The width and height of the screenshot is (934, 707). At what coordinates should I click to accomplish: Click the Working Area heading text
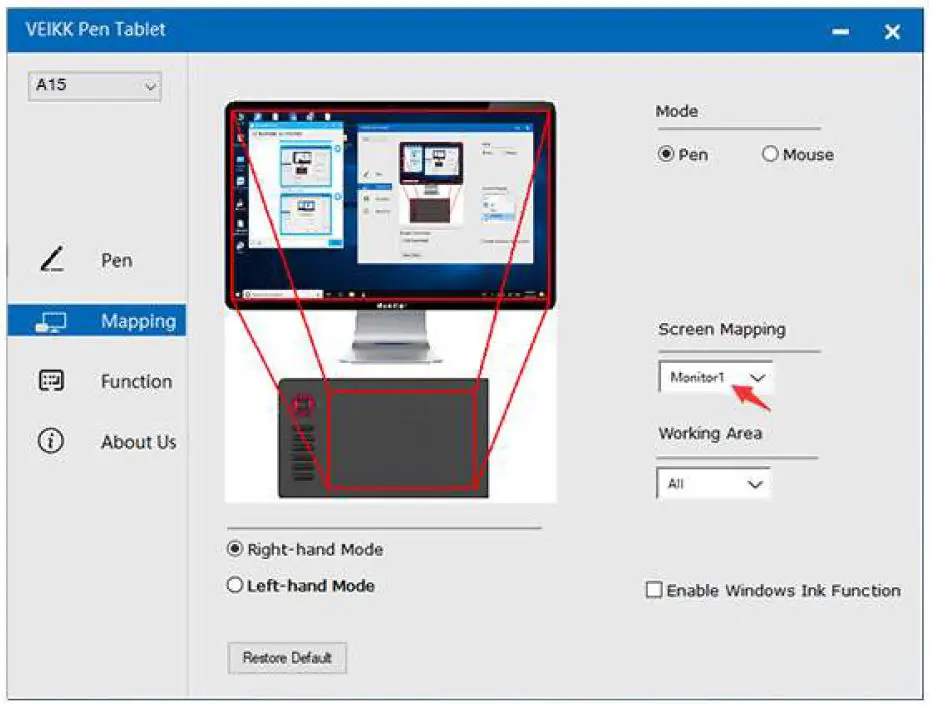pyautogui.click(x=710, y=433)
